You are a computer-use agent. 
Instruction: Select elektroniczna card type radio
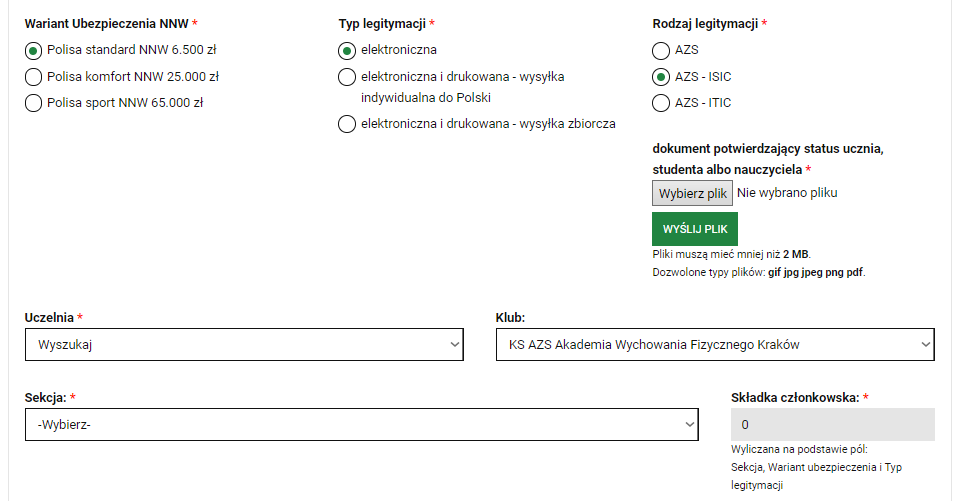pos(347,50)
